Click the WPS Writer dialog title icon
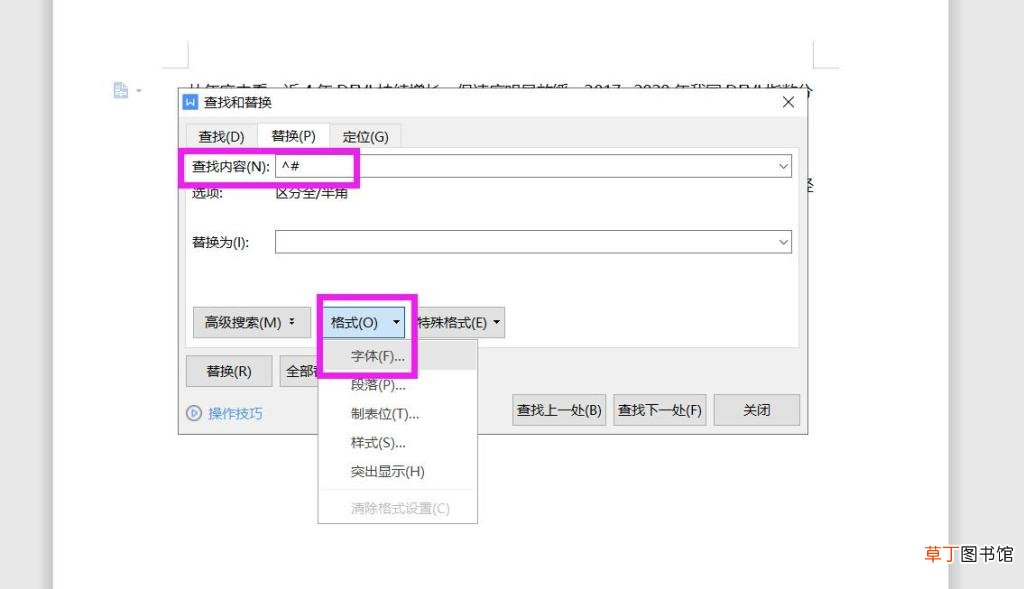The image size is (1024, 589). (190, 103)
